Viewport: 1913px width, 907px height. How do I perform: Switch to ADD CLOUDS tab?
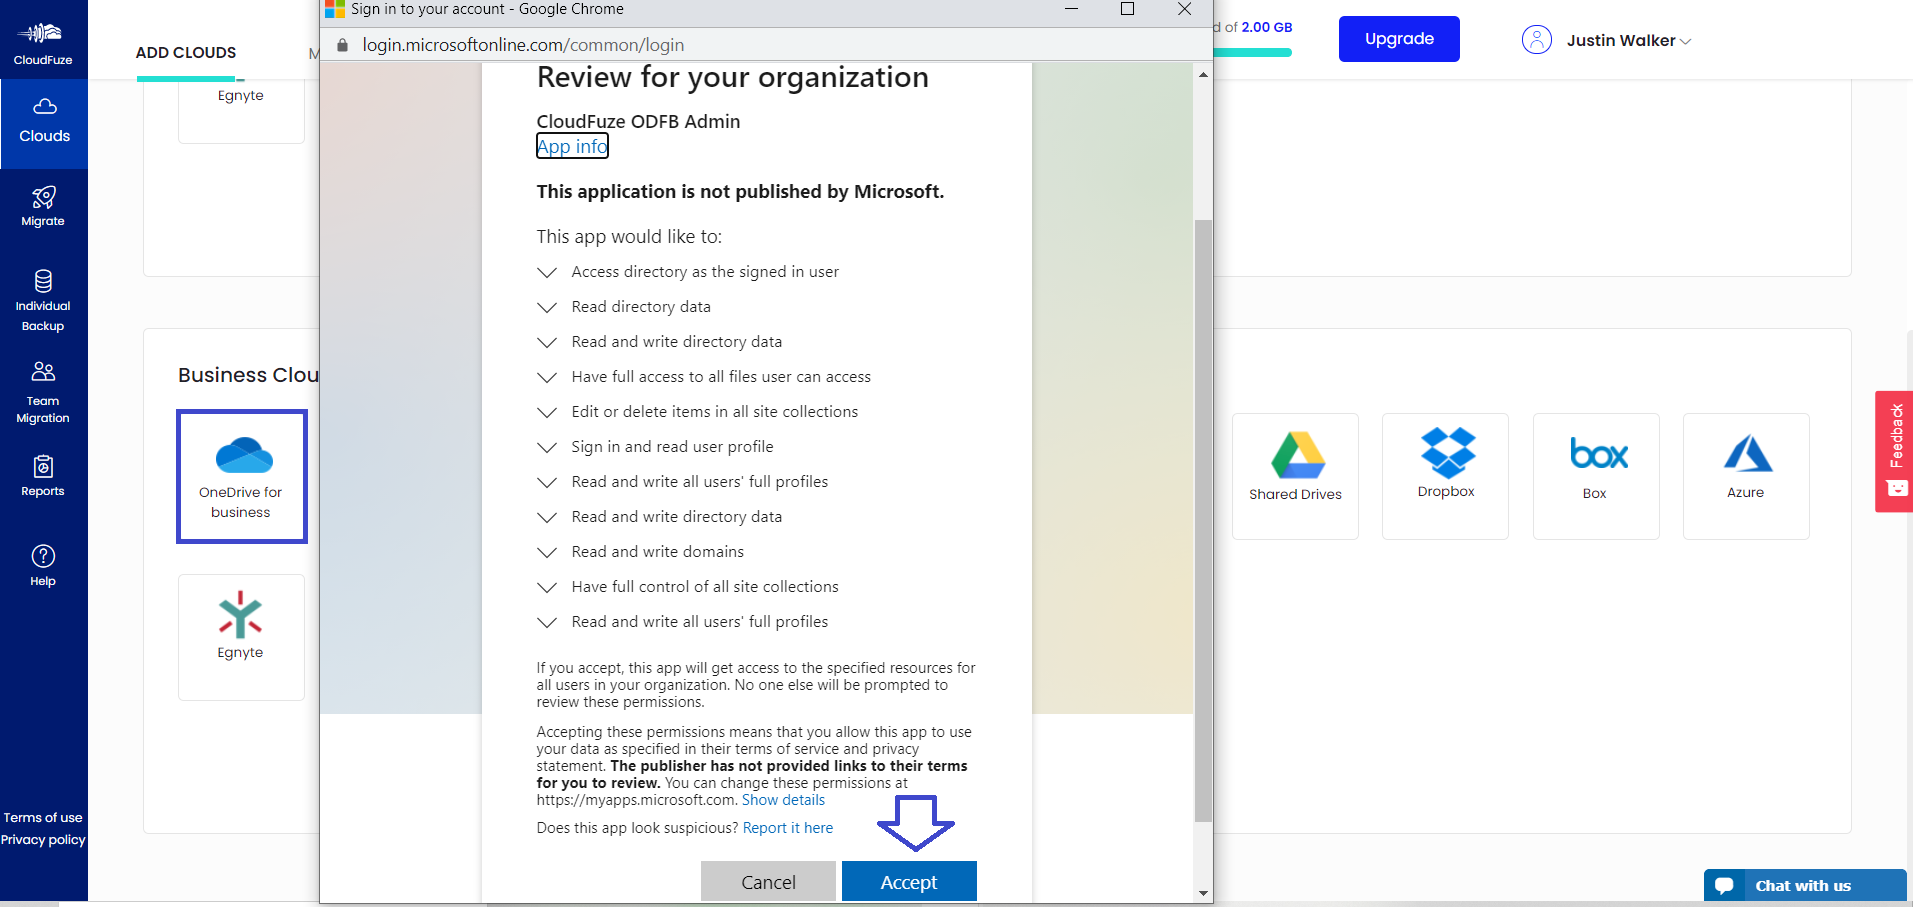pos(186,53)
